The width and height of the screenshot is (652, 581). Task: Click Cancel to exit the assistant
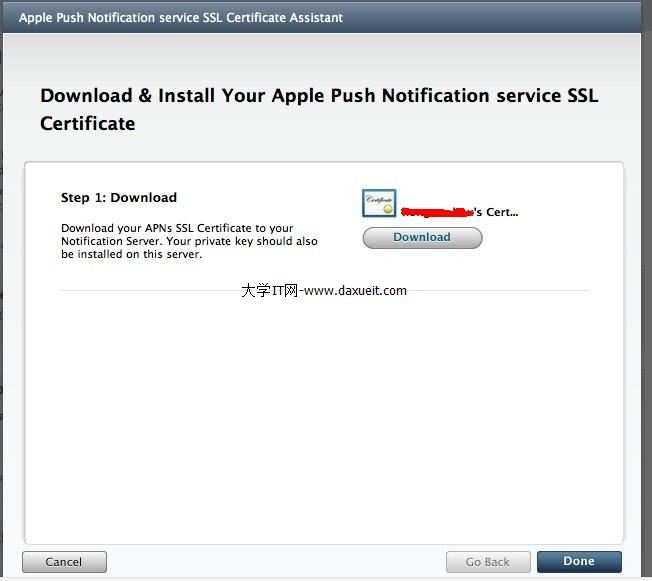point(64,562)
